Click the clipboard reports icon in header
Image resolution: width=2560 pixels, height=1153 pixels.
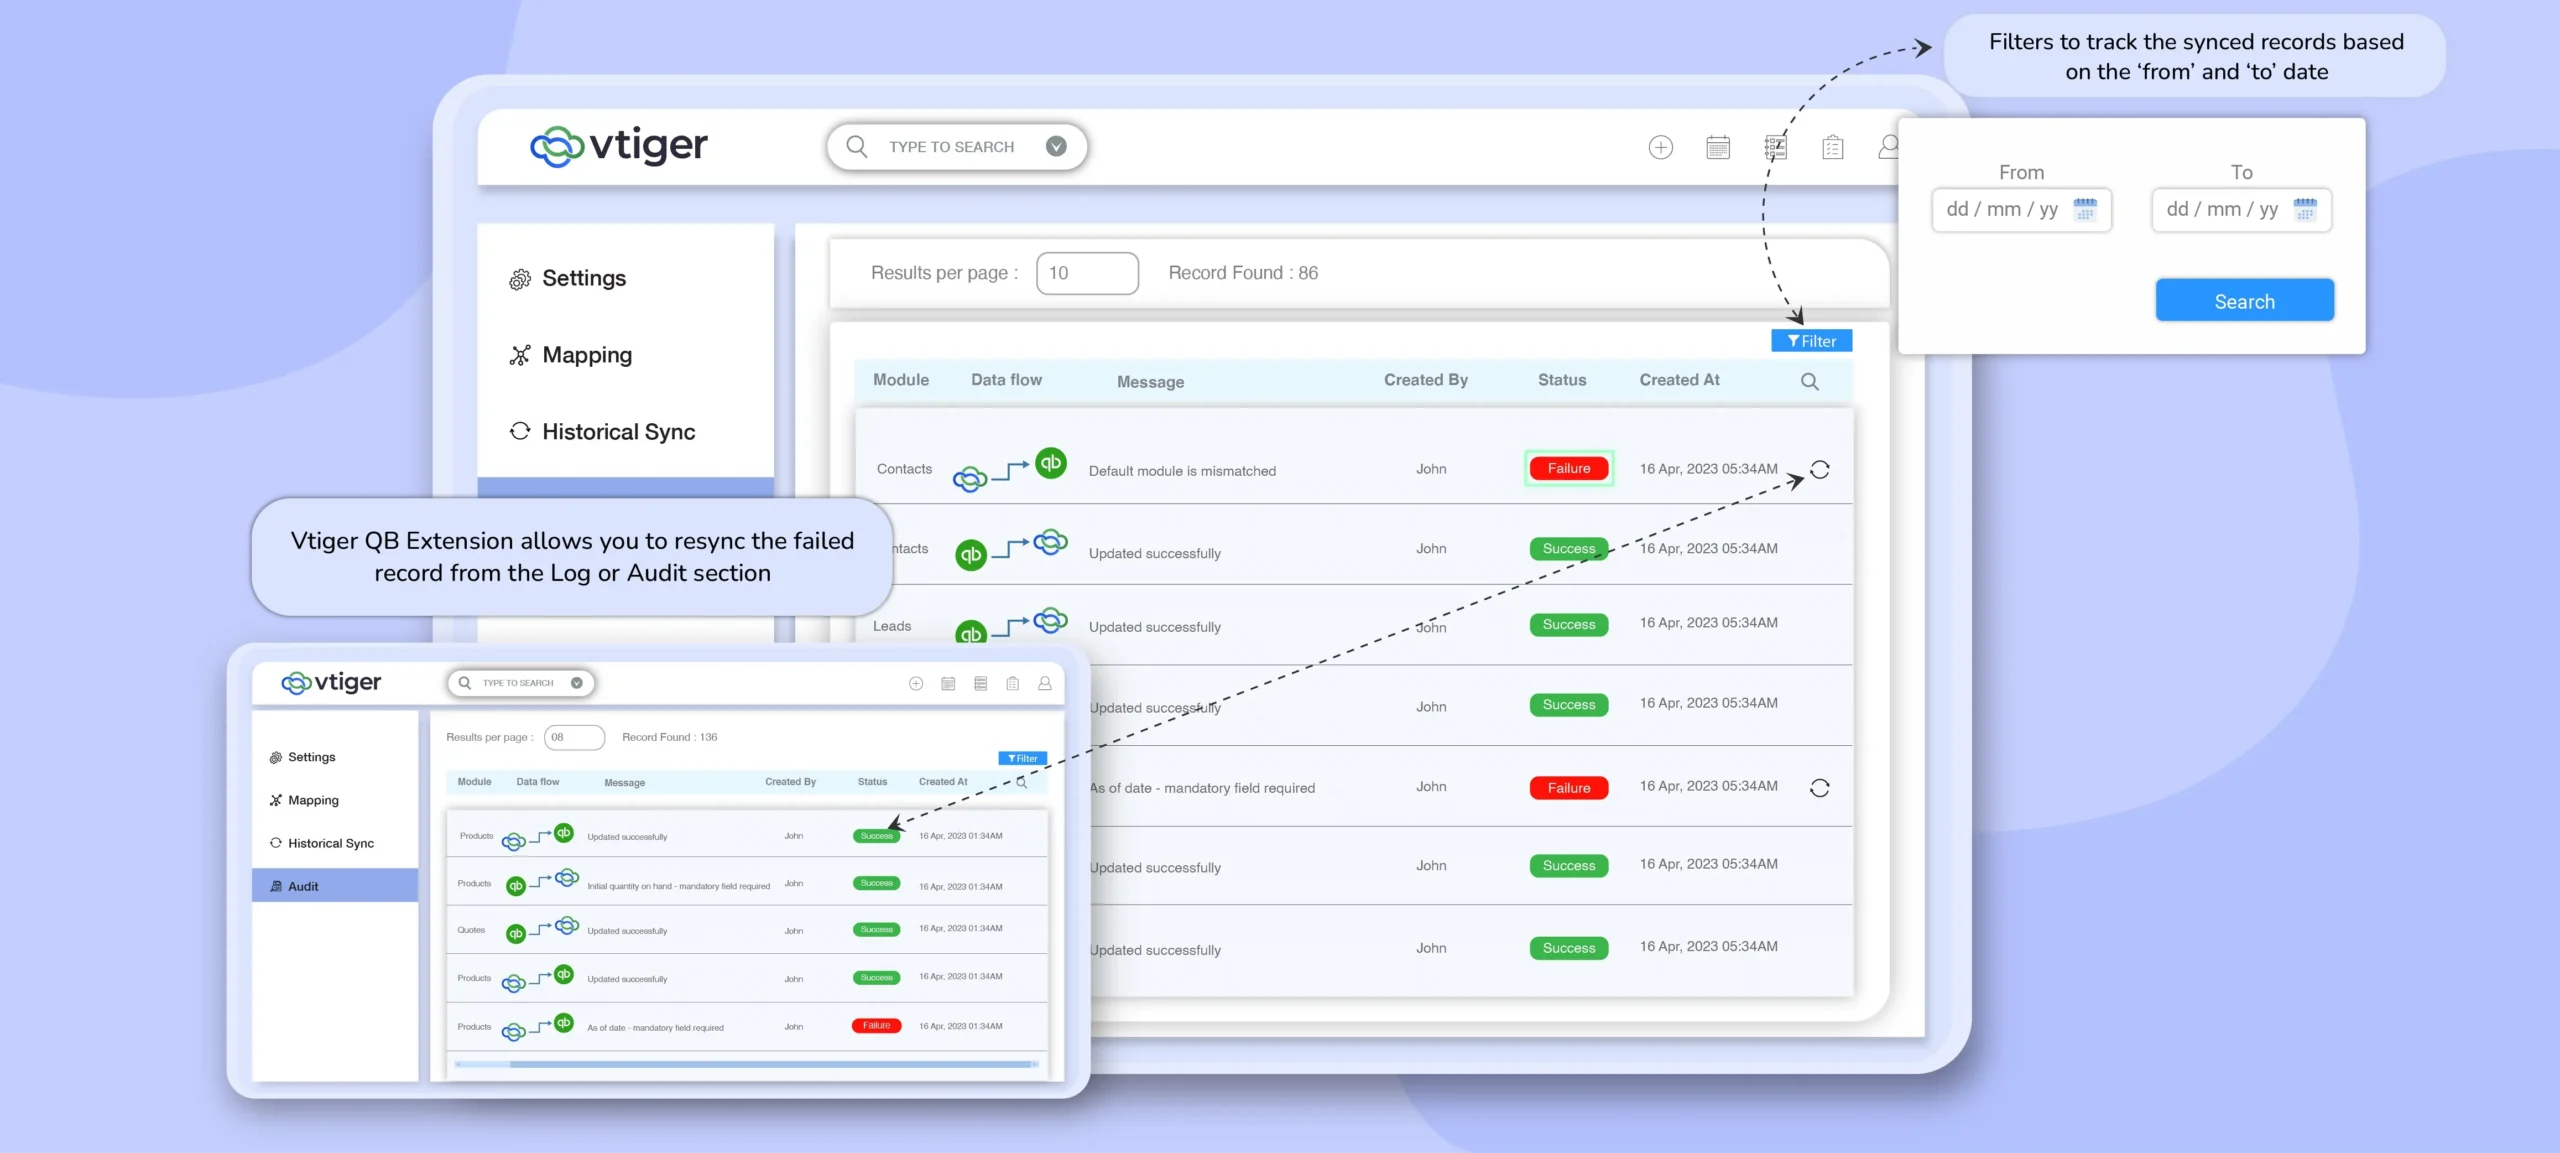(x=1832, y=148)
